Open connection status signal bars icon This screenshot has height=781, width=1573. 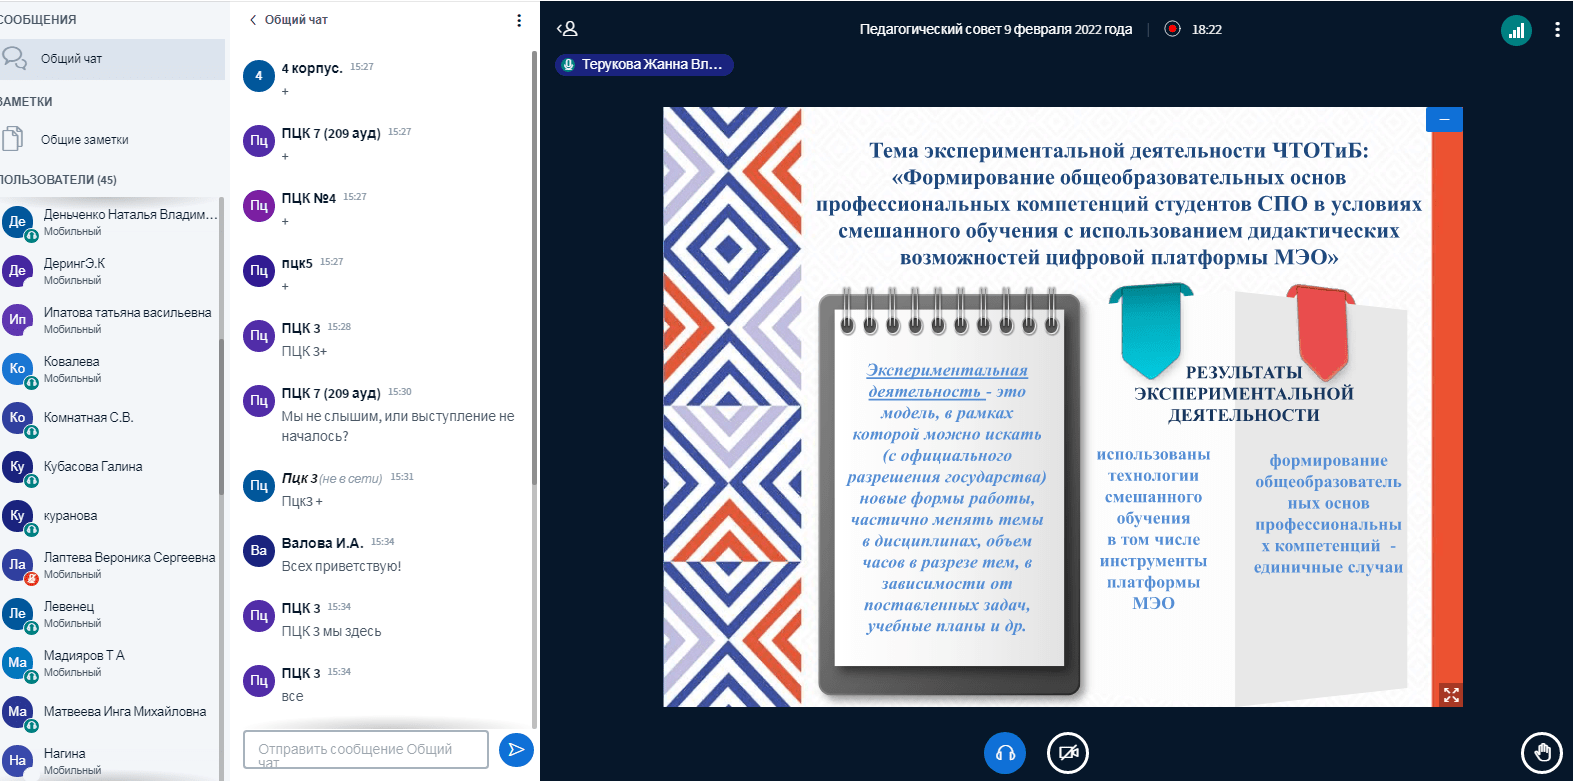pos(1517,30)
